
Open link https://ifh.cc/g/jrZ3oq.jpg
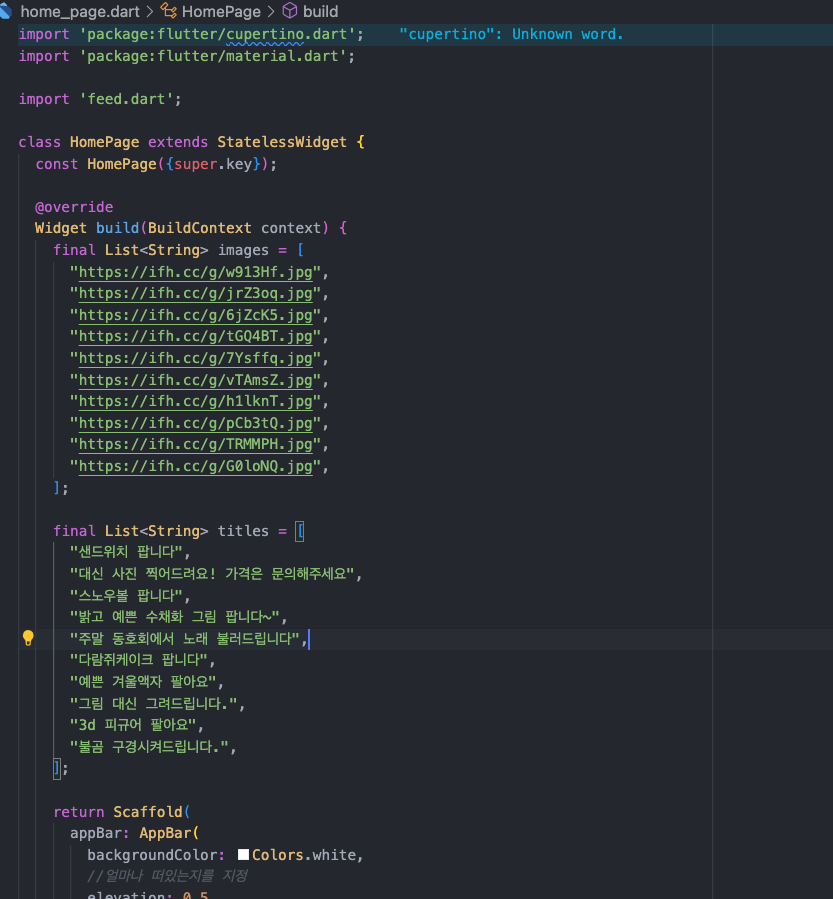tap(195, 294)
